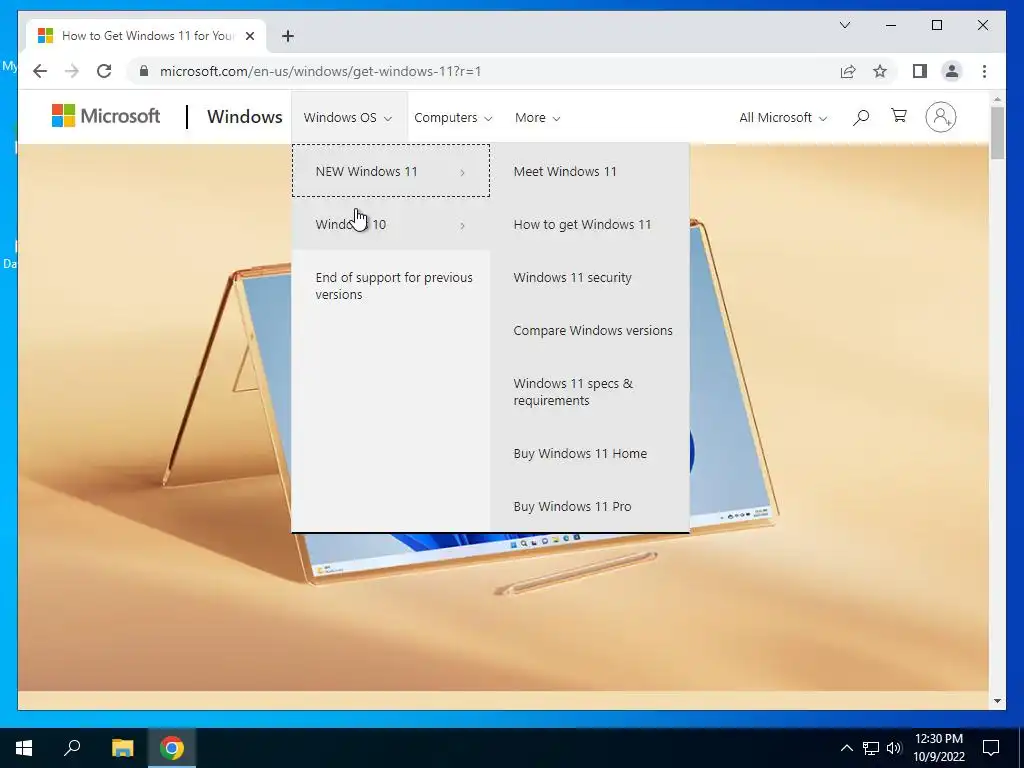Image resolution: width=1024 pixels, height=768 pixels.
Task: Open the site search magnifier icon
Action: point(861,118)
